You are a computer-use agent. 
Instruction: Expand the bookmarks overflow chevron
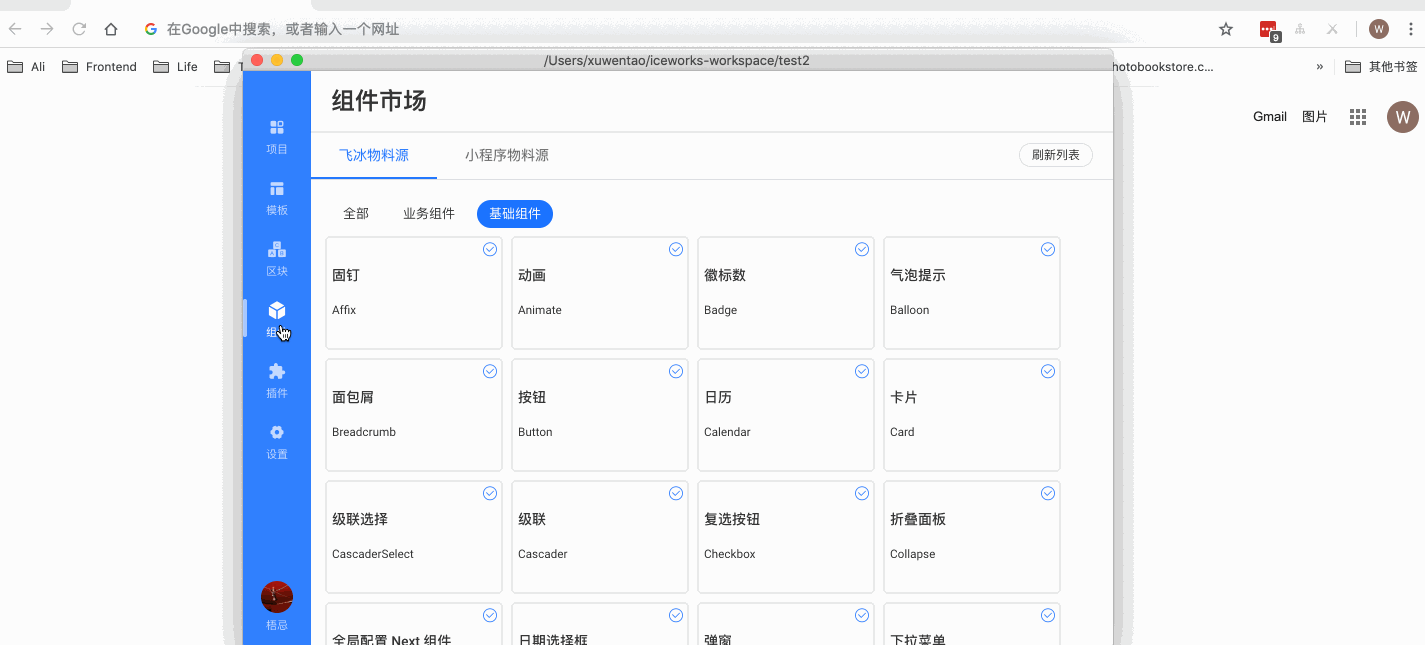1320,67
